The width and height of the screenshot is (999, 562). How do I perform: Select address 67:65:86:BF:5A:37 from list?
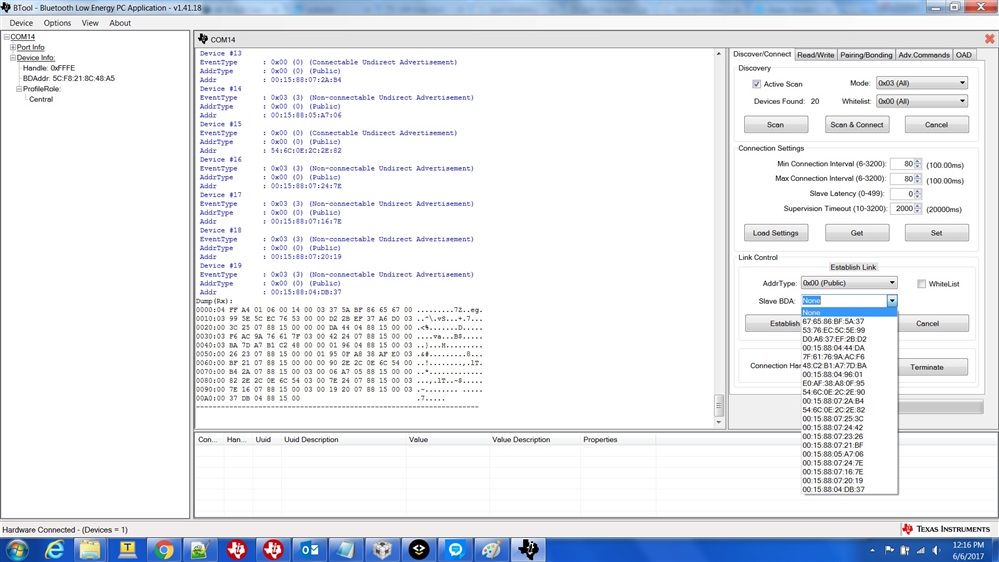click(x=849, y=322)
